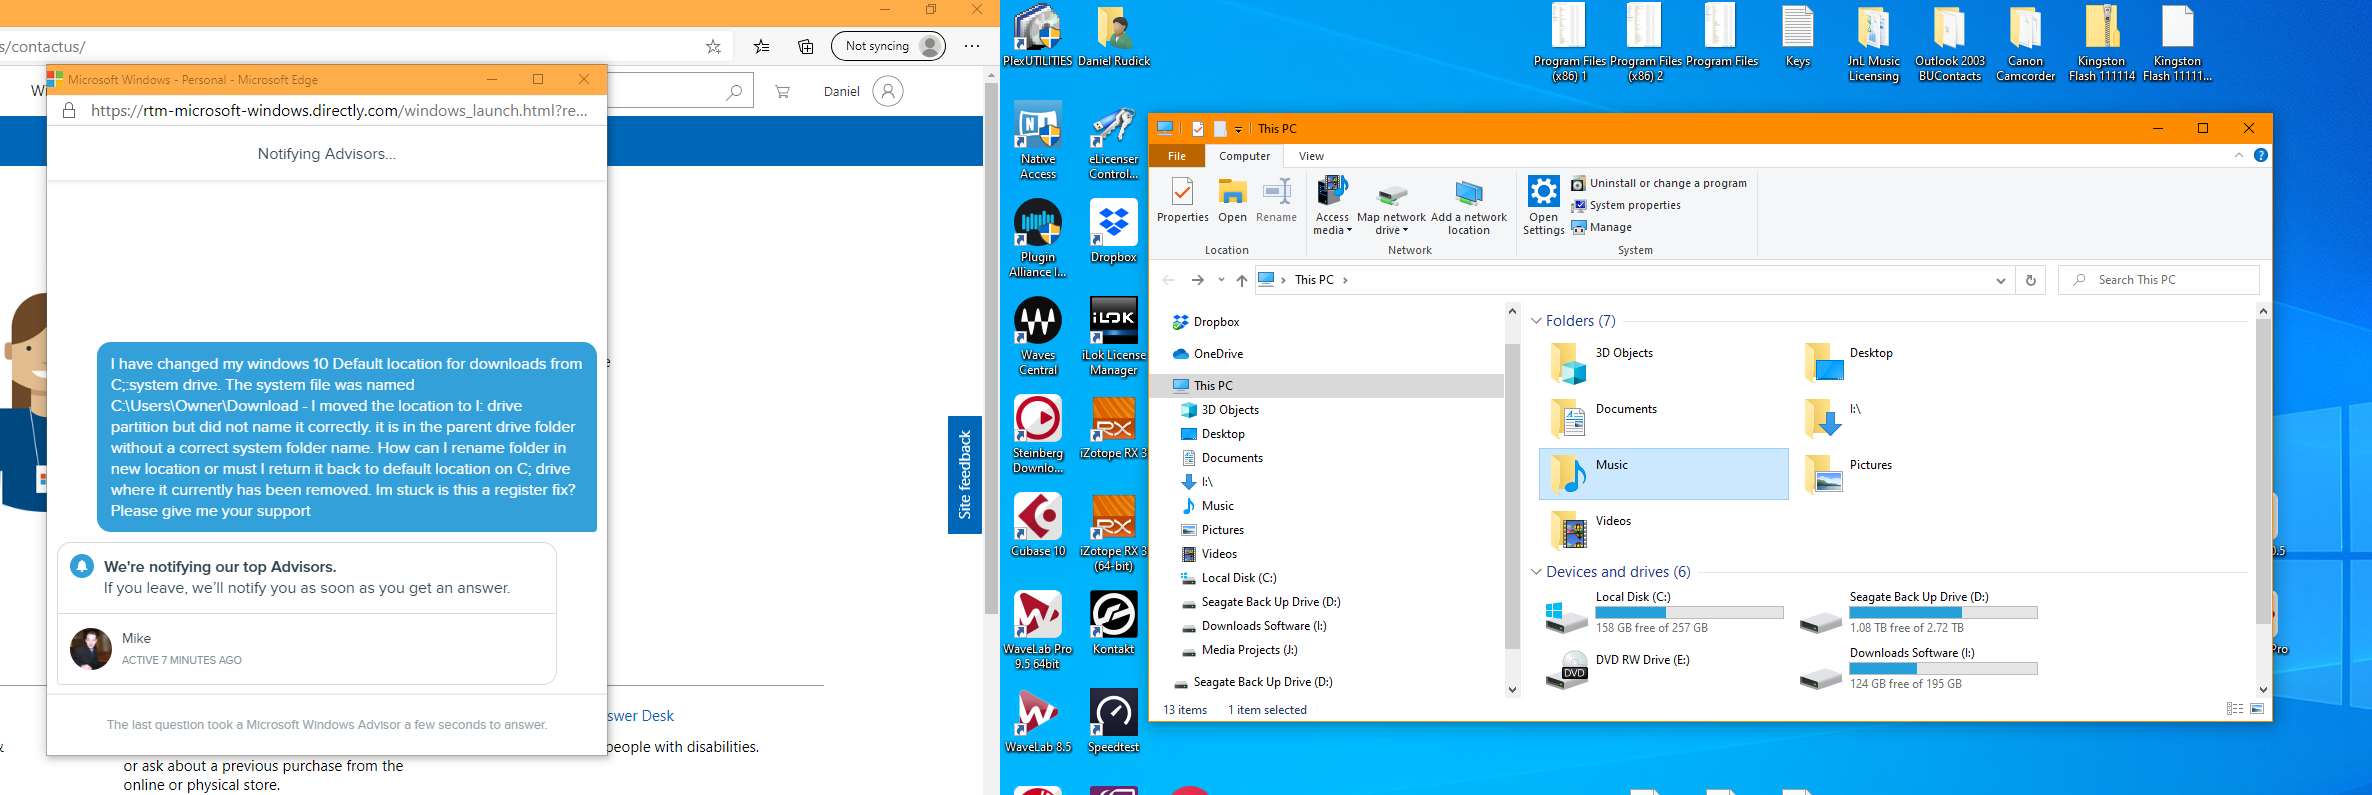Refresh the This PC address bar
The height and width of the screenshot is (795, 2372).
tap(2030, 280)
